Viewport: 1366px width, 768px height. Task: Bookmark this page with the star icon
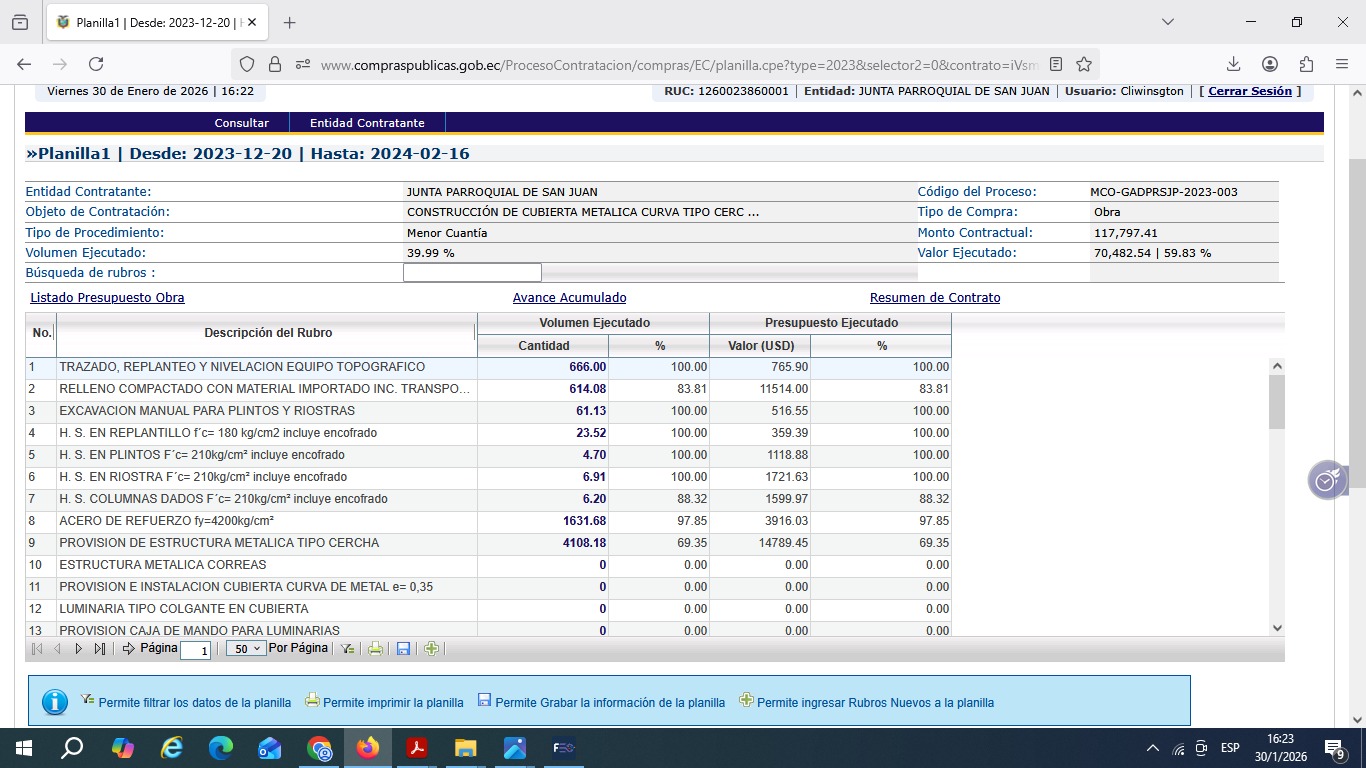(x=1084, y=64)
